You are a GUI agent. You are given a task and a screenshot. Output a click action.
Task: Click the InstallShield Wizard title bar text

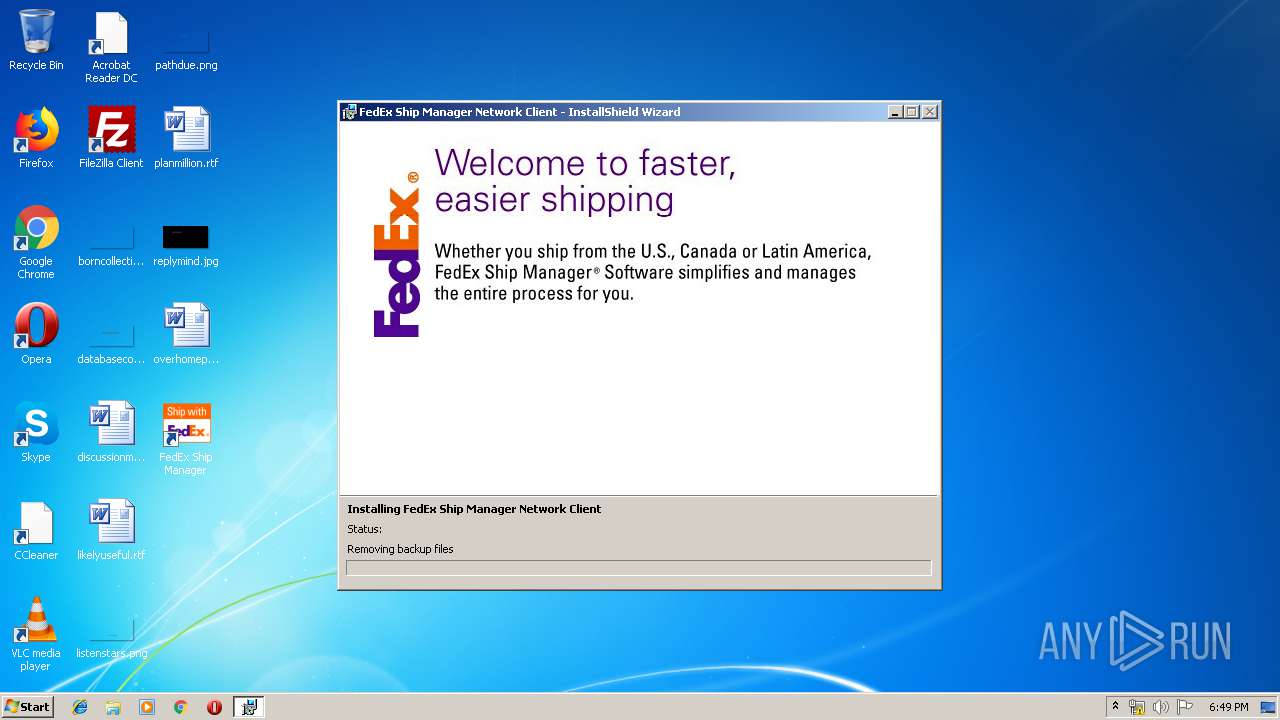520,112
